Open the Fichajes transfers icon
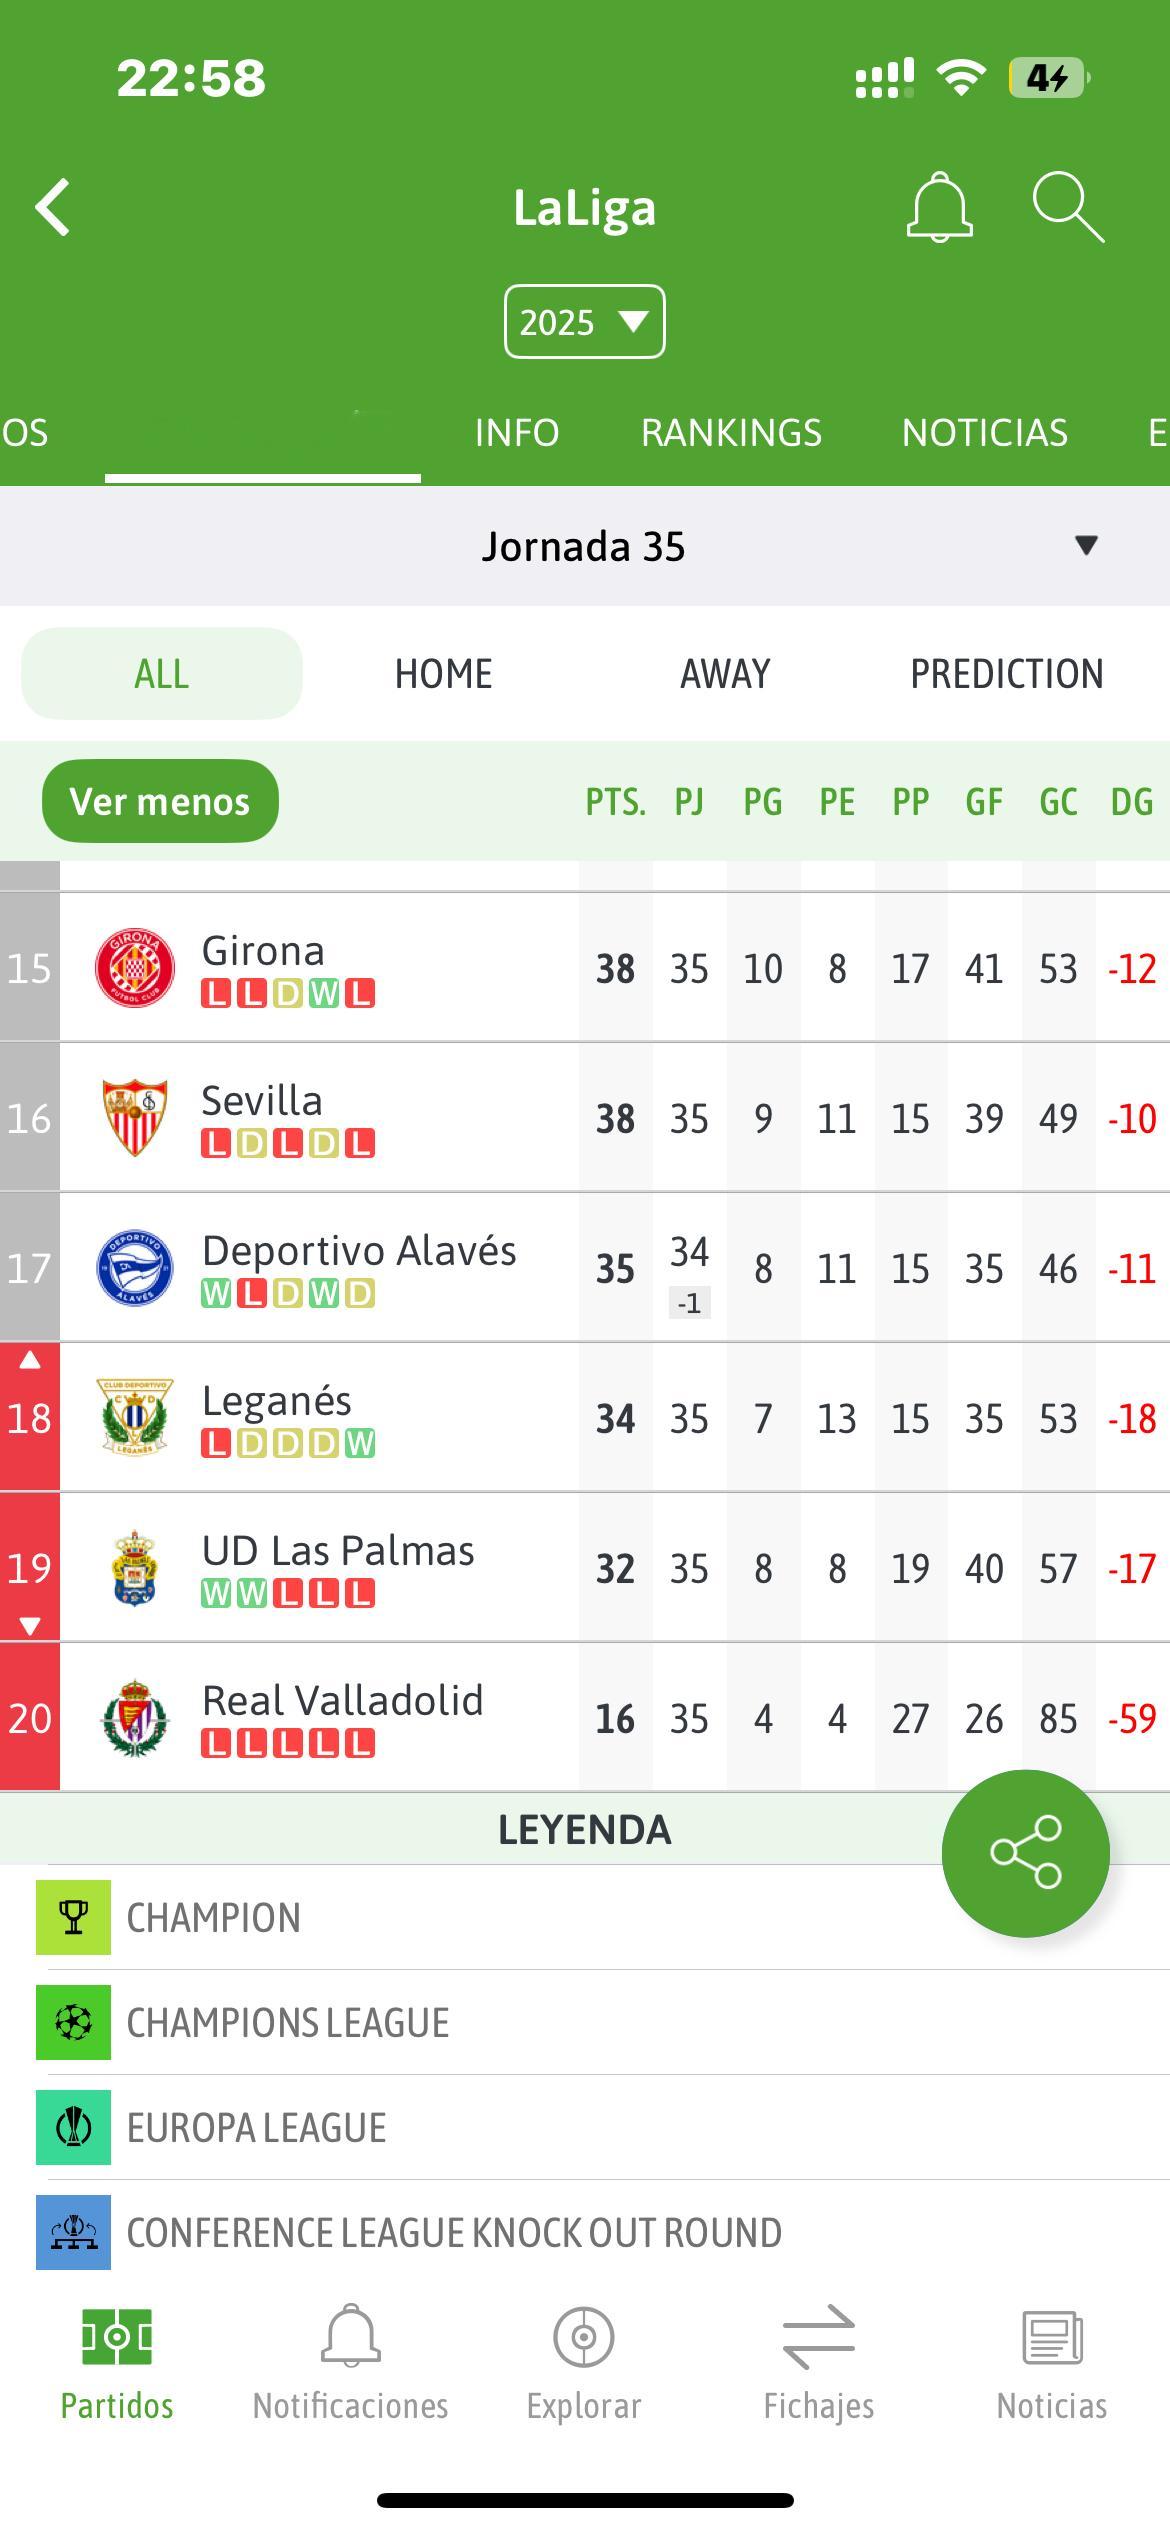Screen dimensions: 1170x2532 [819, 2338]
